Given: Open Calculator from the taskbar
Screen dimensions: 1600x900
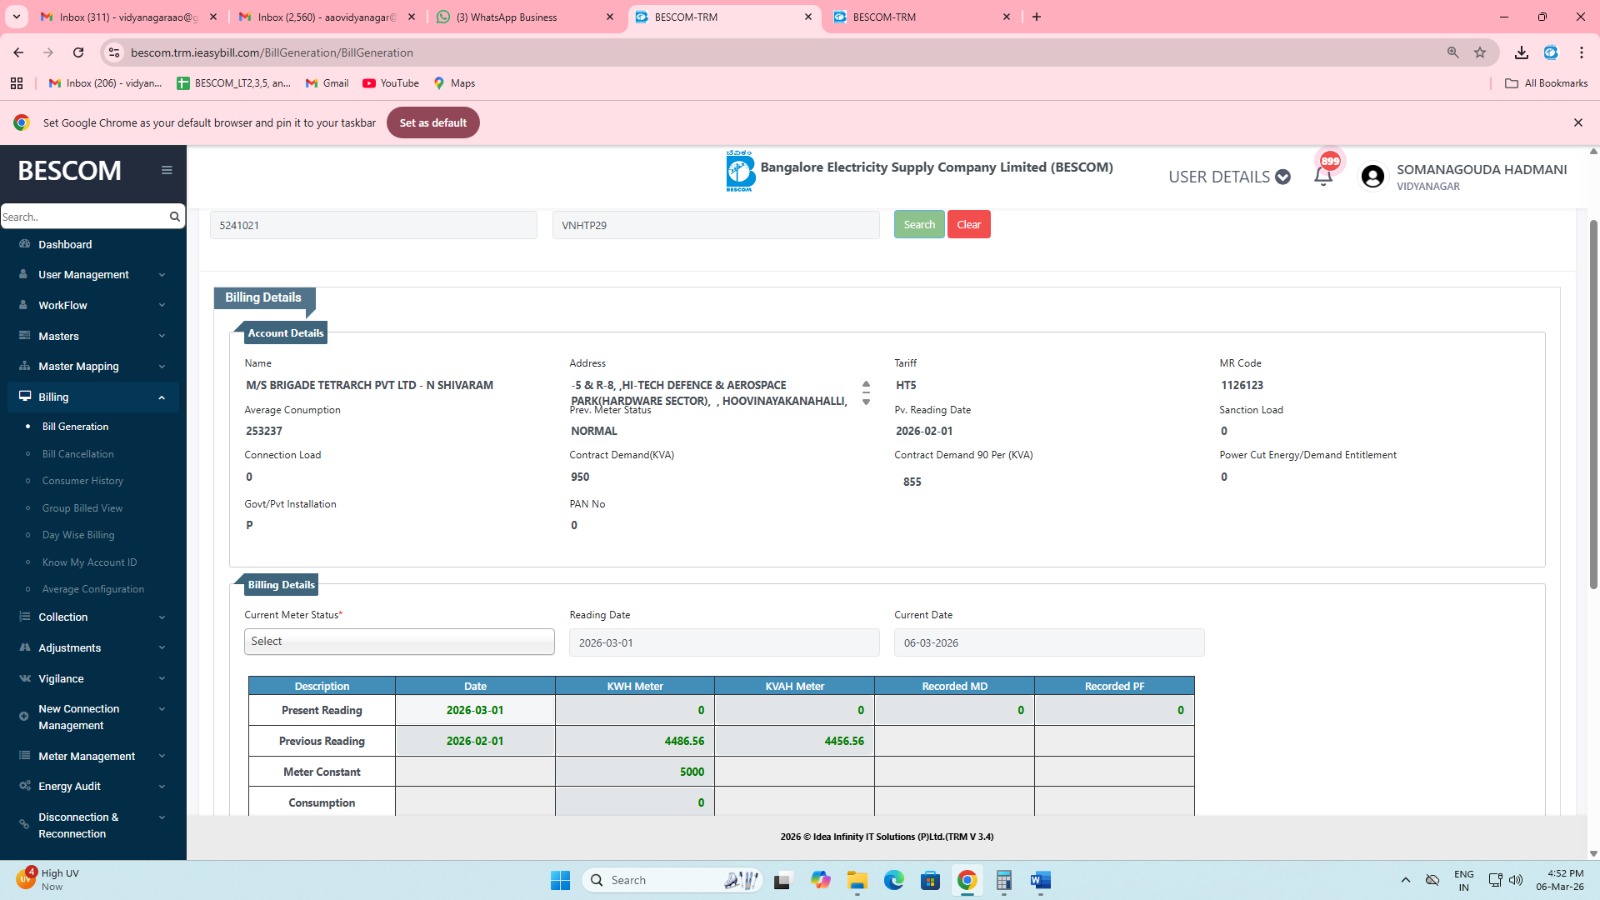Looking at the screenshot, I should point(1004,880).
